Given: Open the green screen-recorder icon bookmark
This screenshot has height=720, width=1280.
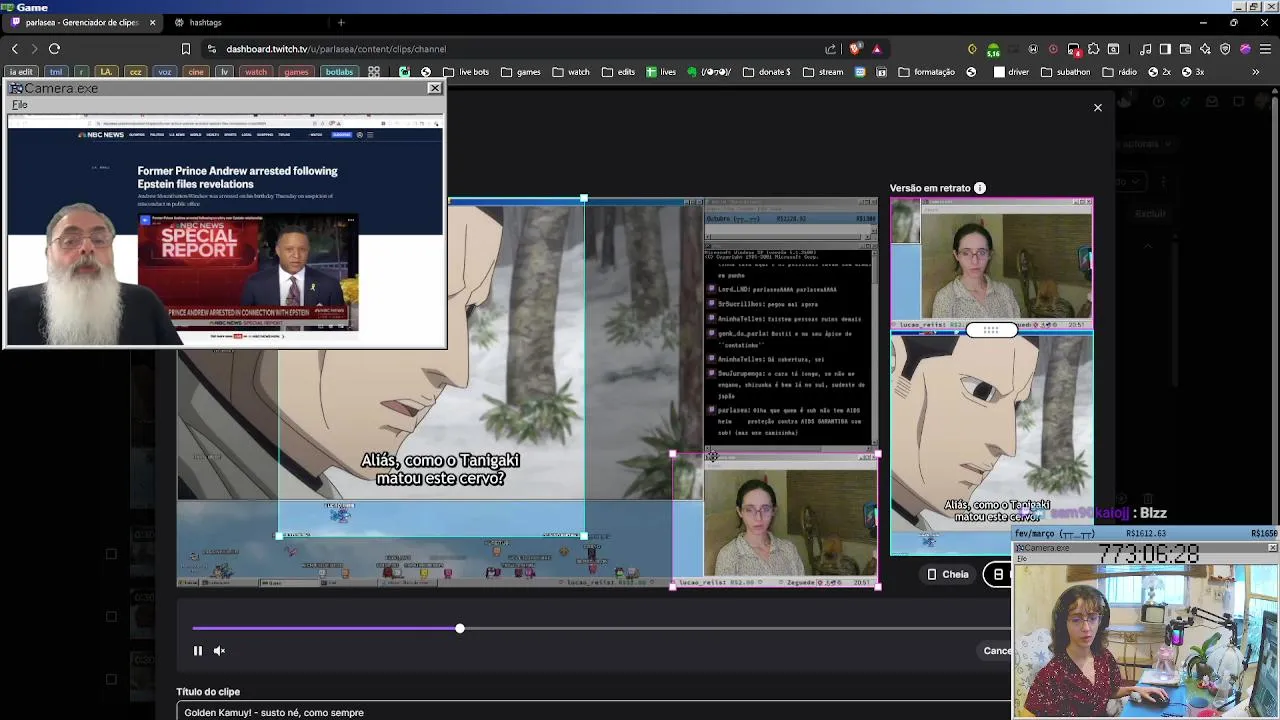Looking at the screenshot, I should [x=404, y=72].
